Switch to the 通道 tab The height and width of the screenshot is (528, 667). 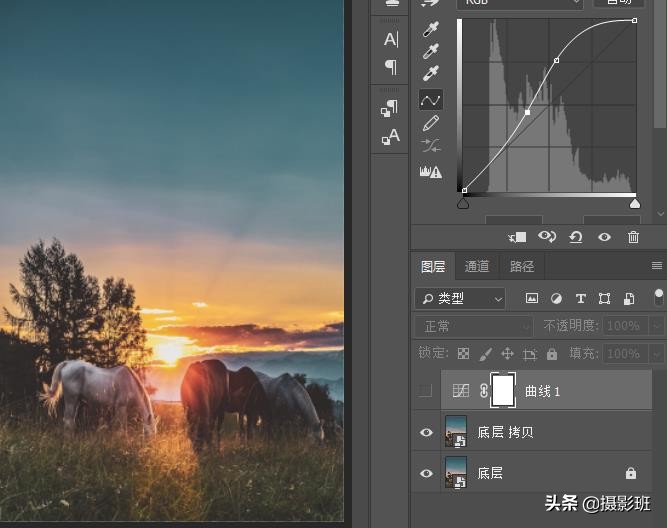(x=477, y=266)
